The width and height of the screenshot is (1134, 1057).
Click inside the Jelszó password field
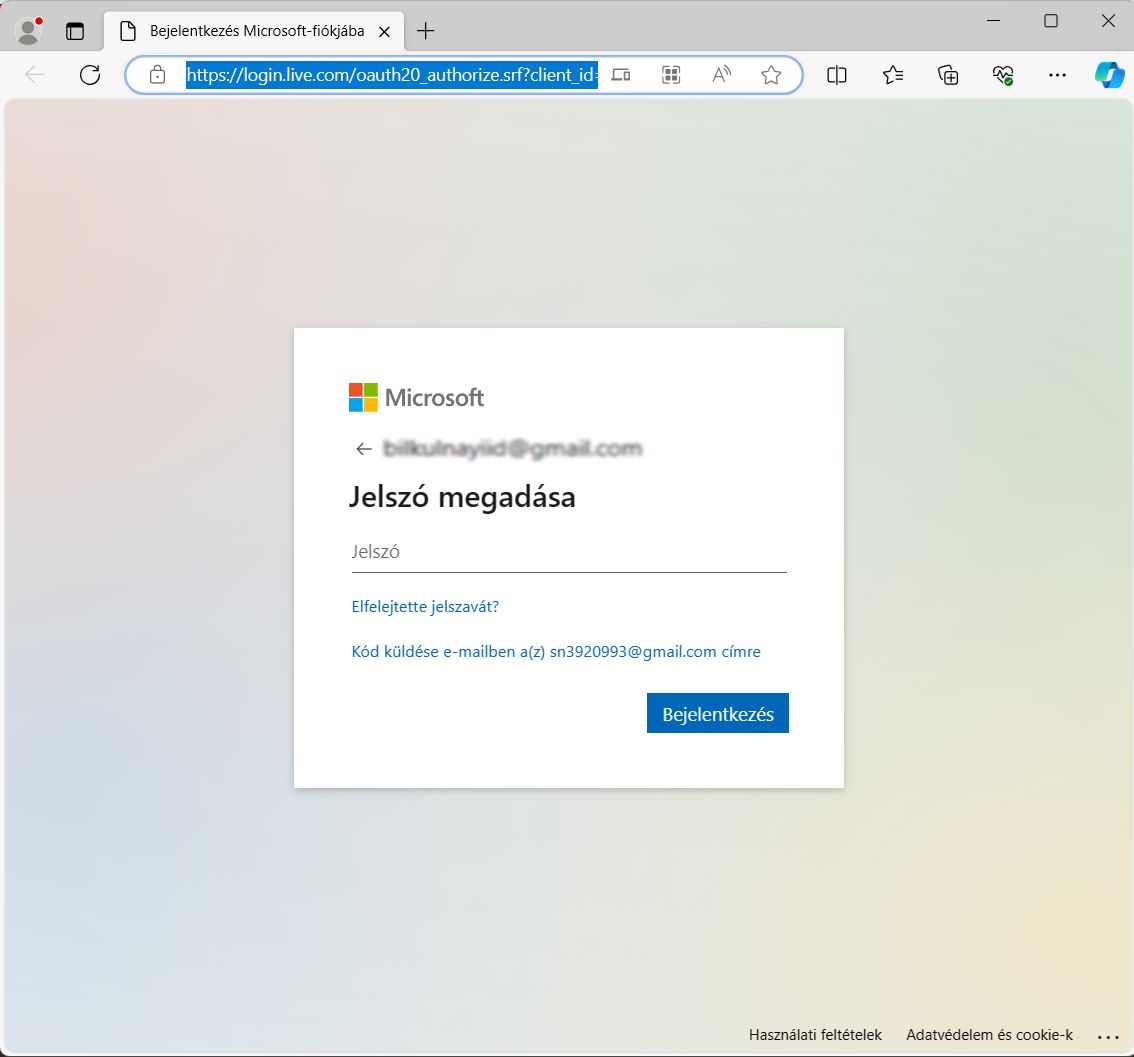[568, 551]
